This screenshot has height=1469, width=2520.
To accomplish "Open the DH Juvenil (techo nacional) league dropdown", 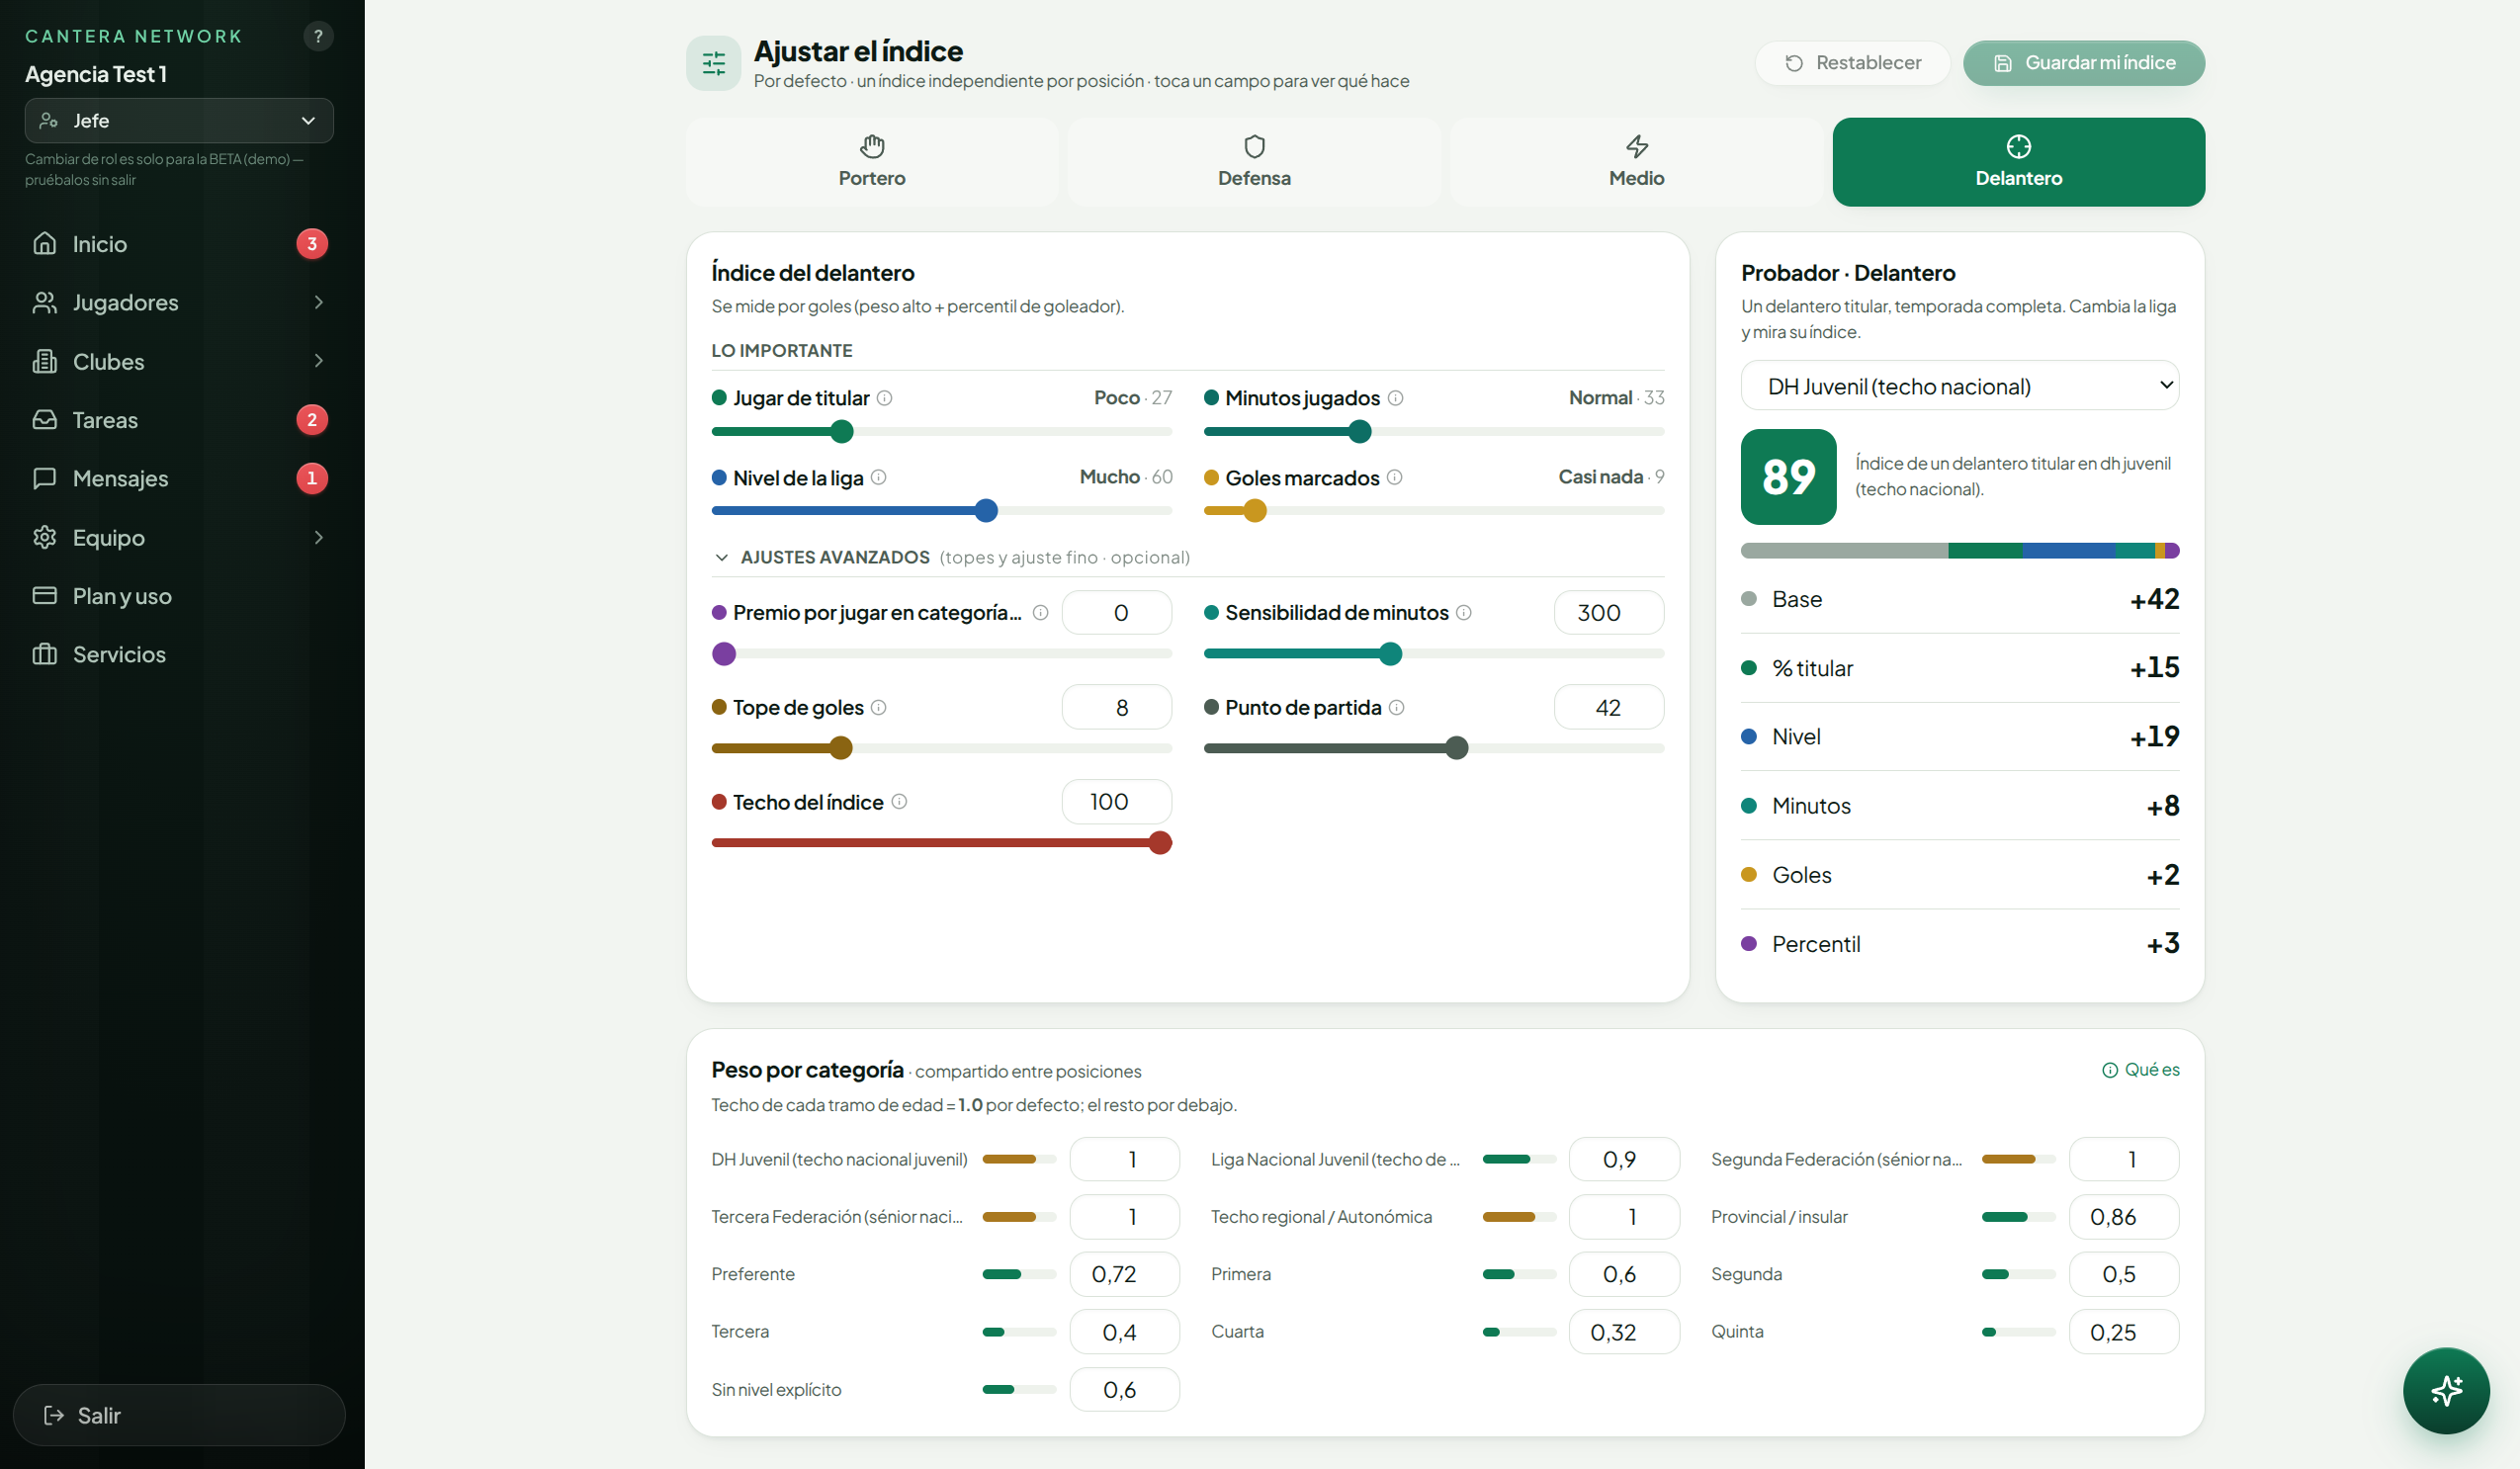I will [x=1960, y=386].
